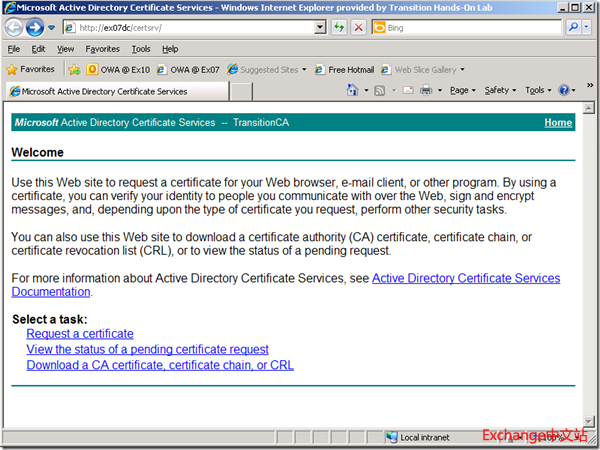
Task: Click the browser Back arrow button
Action: coord(15,27)
